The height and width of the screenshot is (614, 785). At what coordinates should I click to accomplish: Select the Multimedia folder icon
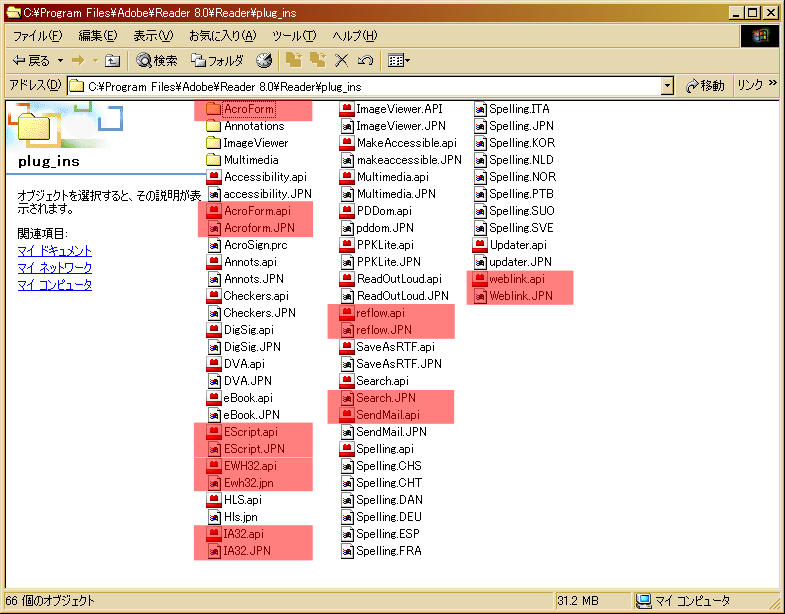[213, 160]
